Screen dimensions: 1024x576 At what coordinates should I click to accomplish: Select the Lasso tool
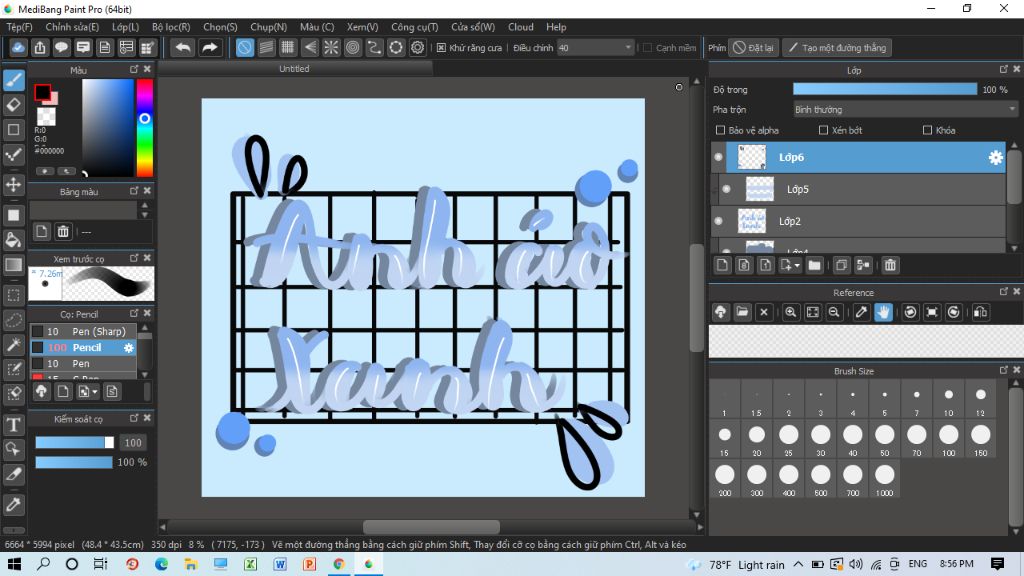[14, 320]
